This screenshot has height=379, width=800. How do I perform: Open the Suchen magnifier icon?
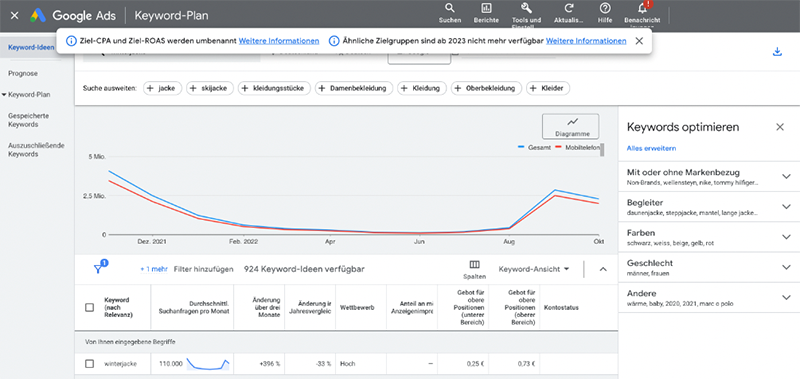tap(450, 8)
